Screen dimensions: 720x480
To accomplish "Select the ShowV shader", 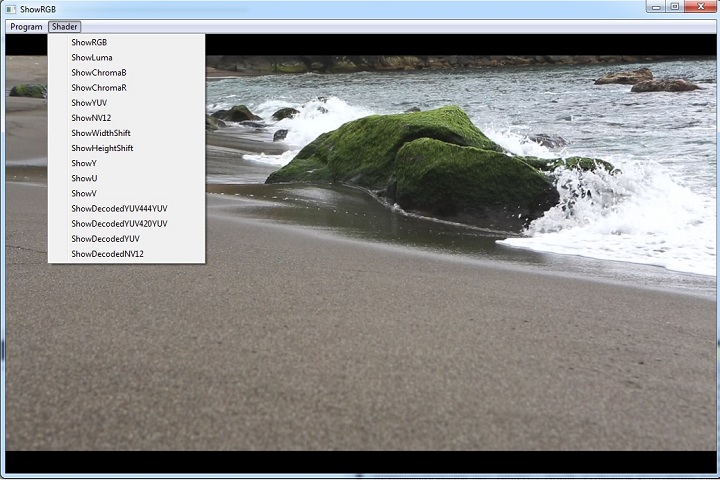I will [x=126, y=193].
